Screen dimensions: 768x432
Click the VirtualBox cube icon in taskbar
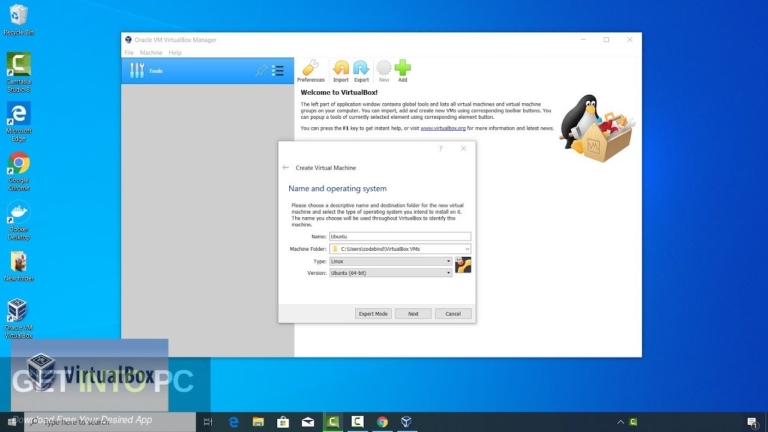407,422
